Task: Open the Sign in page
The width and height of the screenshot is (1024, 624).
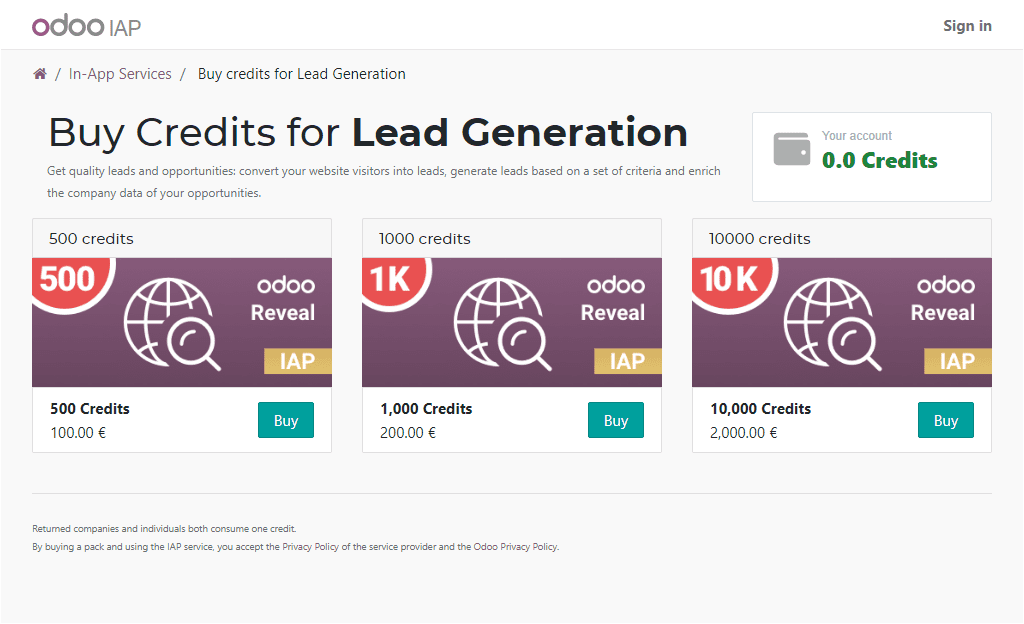Action: (967, 25)
